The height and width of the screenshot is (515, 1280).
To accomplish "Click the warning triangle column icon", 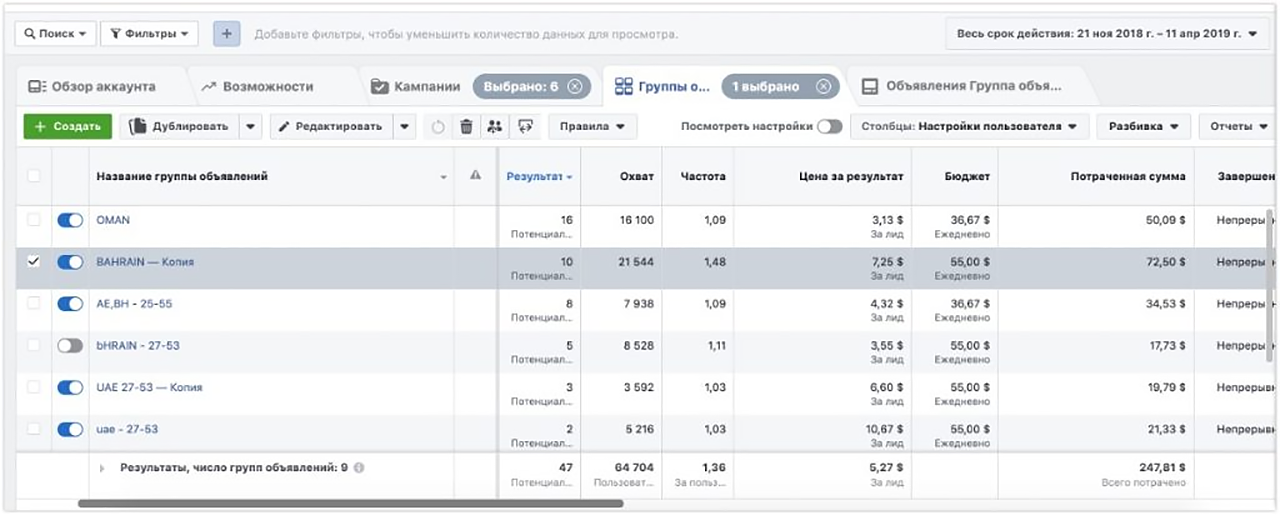I will point(476,176).
